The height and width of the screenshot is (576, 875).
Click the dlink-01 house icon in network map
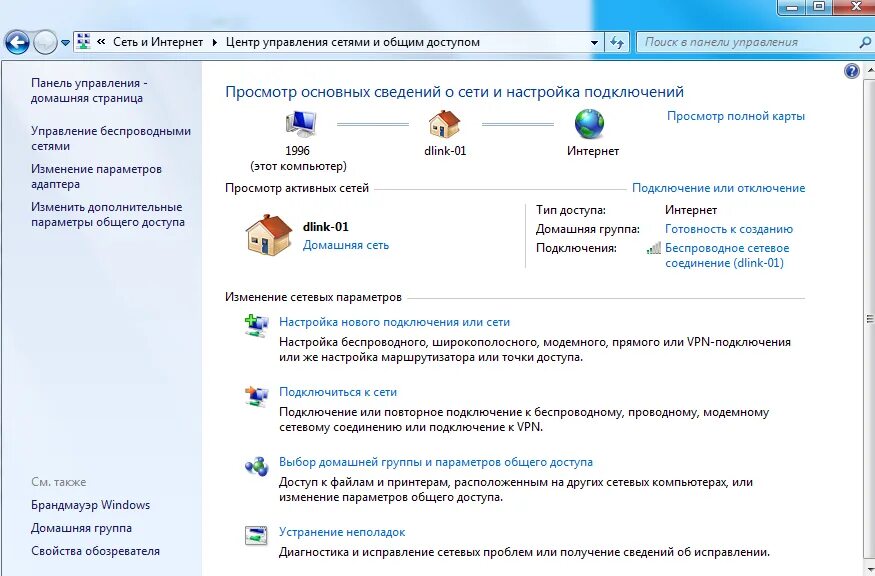tap(445, 124)
